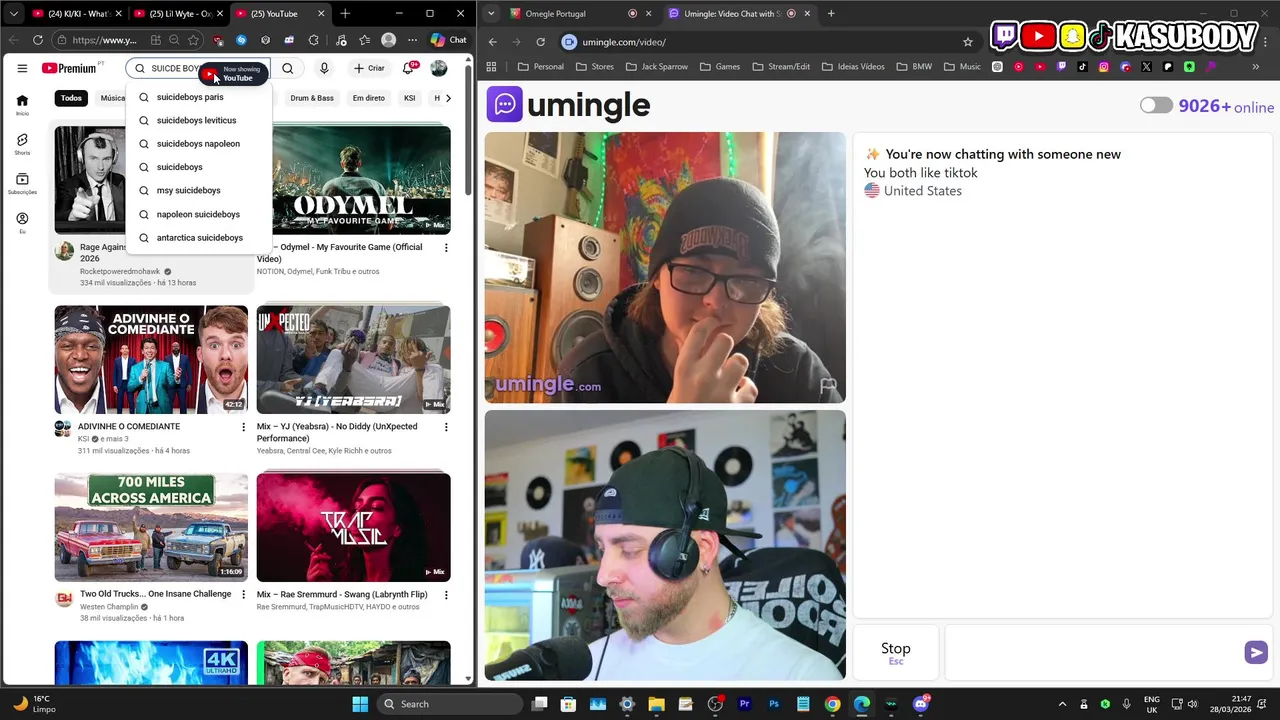
Task: Click YouTube search magnifier button
Action: (x=288, y=68)
